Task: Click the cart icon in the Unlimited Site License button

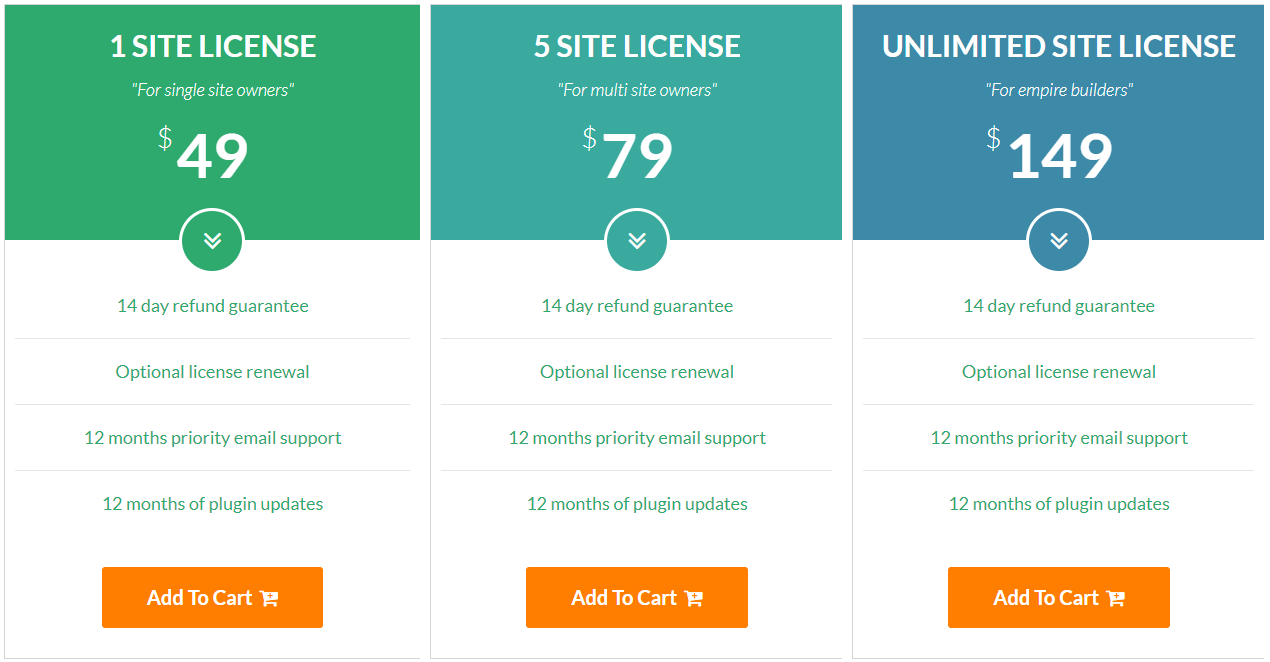Action: [1116, 598]
